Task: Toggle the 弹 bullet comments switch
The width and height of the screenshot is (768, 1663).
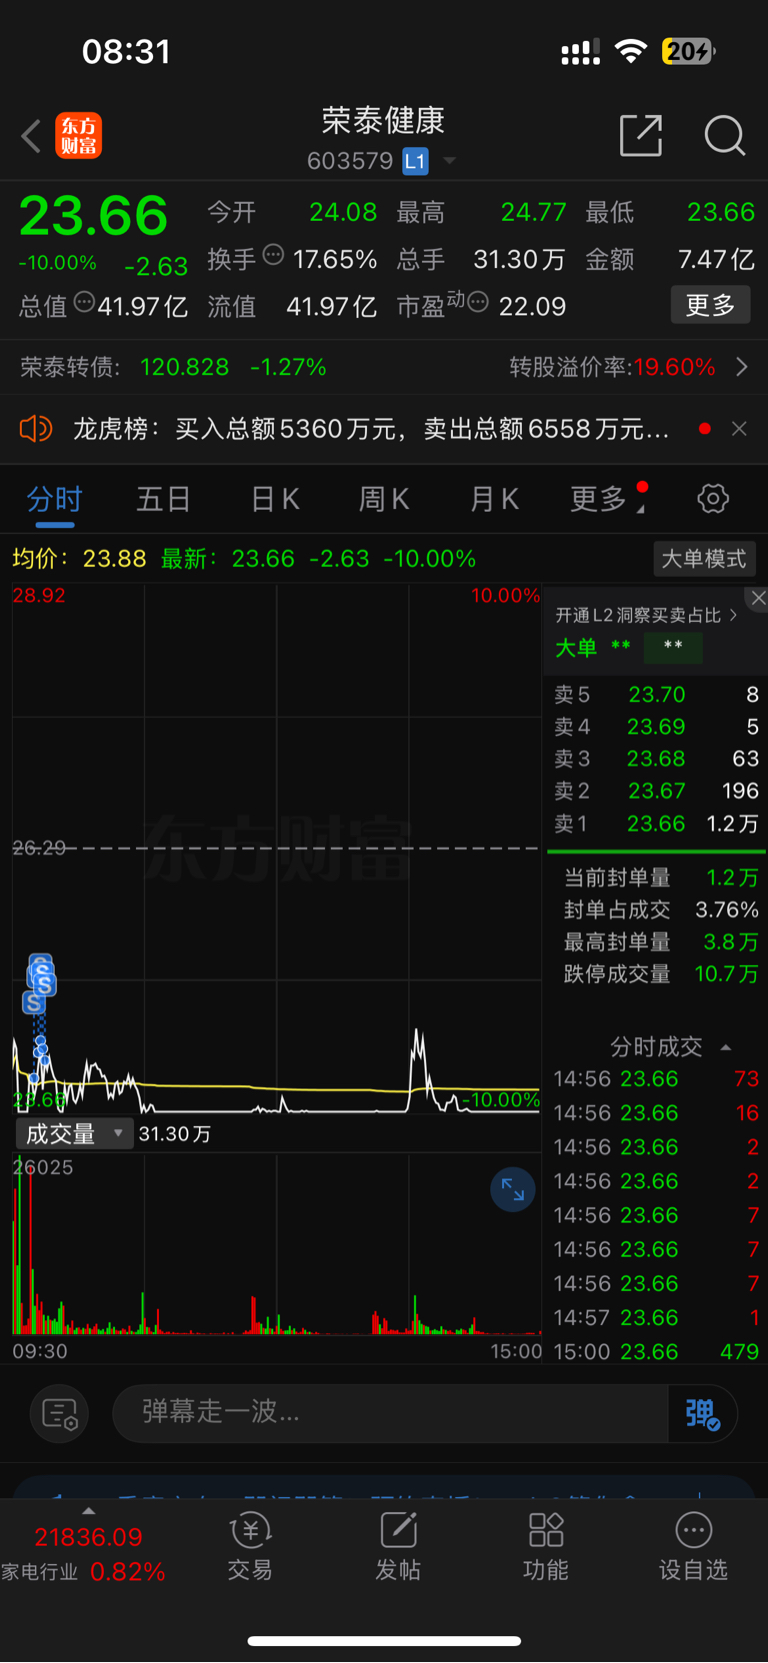Action: pyautogui.click(x=703, y=1413)
